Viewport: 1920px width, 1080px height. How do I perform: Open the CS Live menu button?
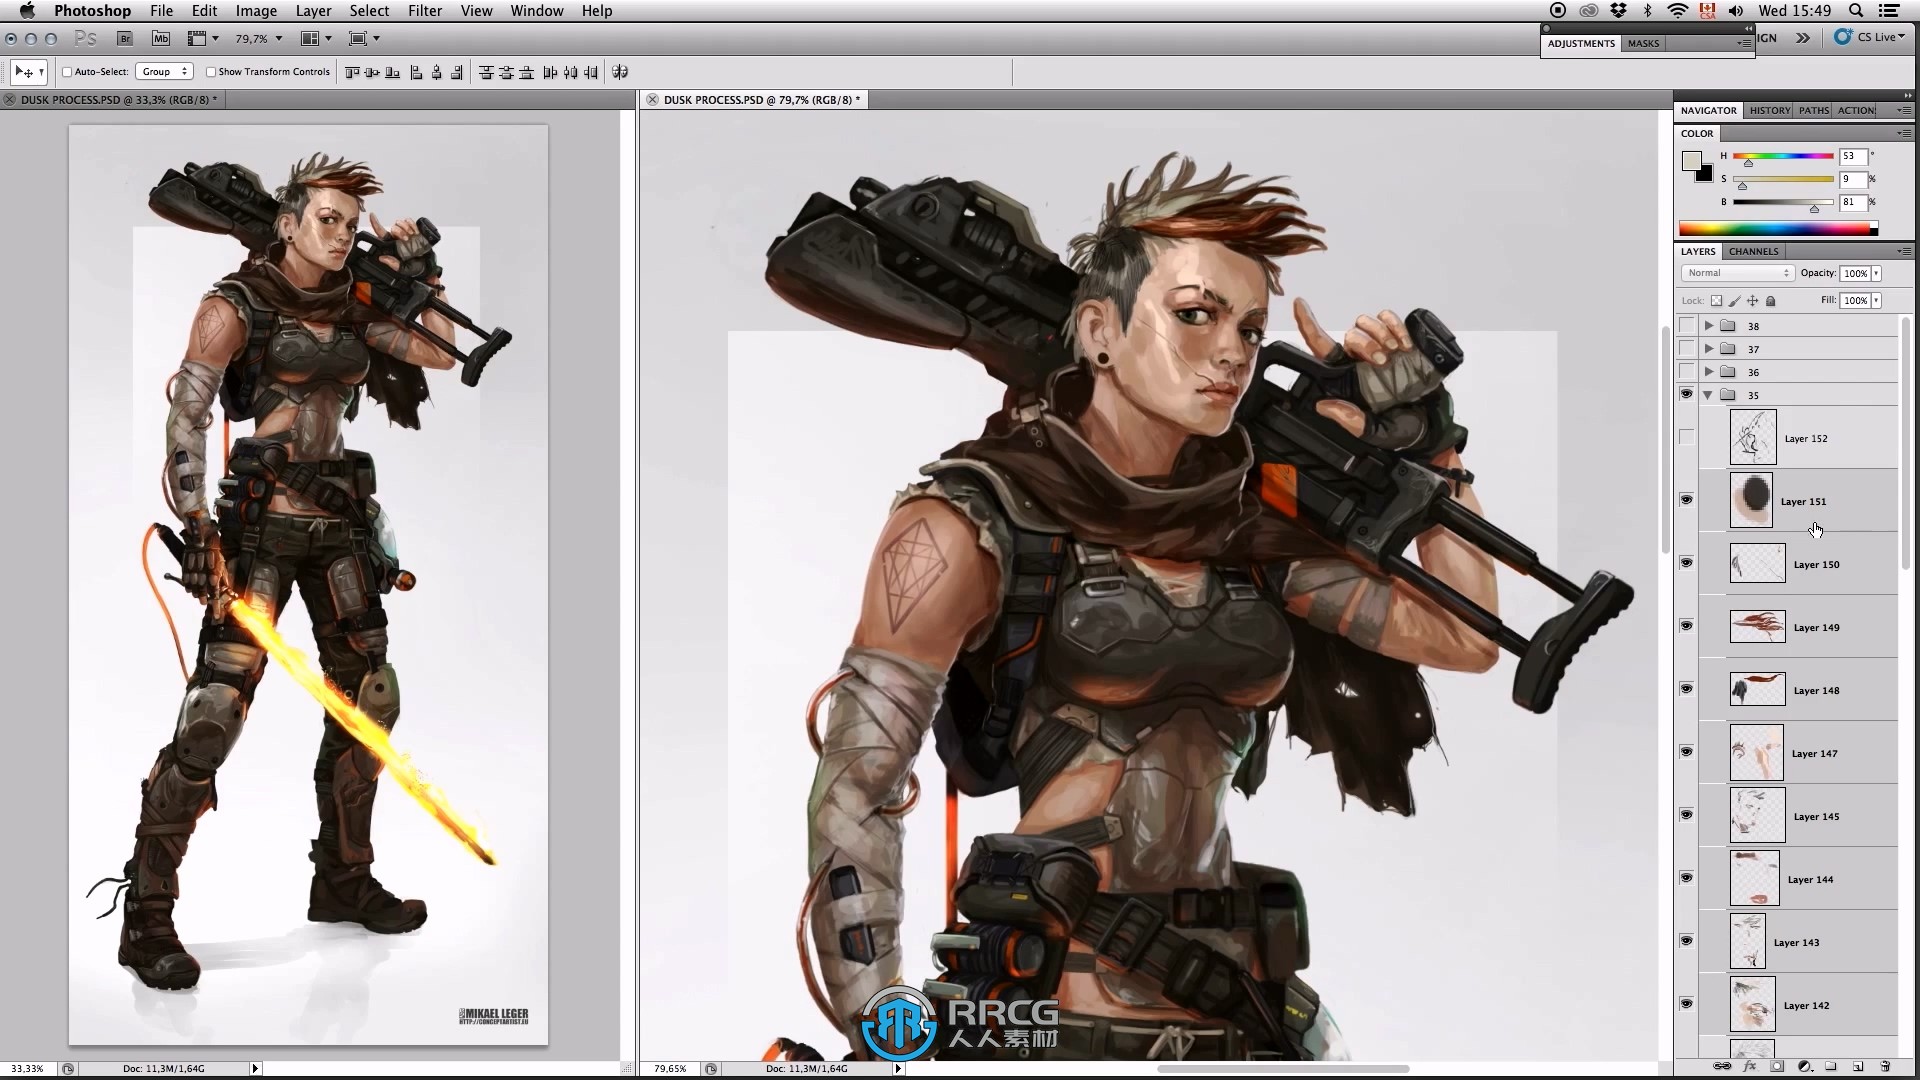[1869, 37]
